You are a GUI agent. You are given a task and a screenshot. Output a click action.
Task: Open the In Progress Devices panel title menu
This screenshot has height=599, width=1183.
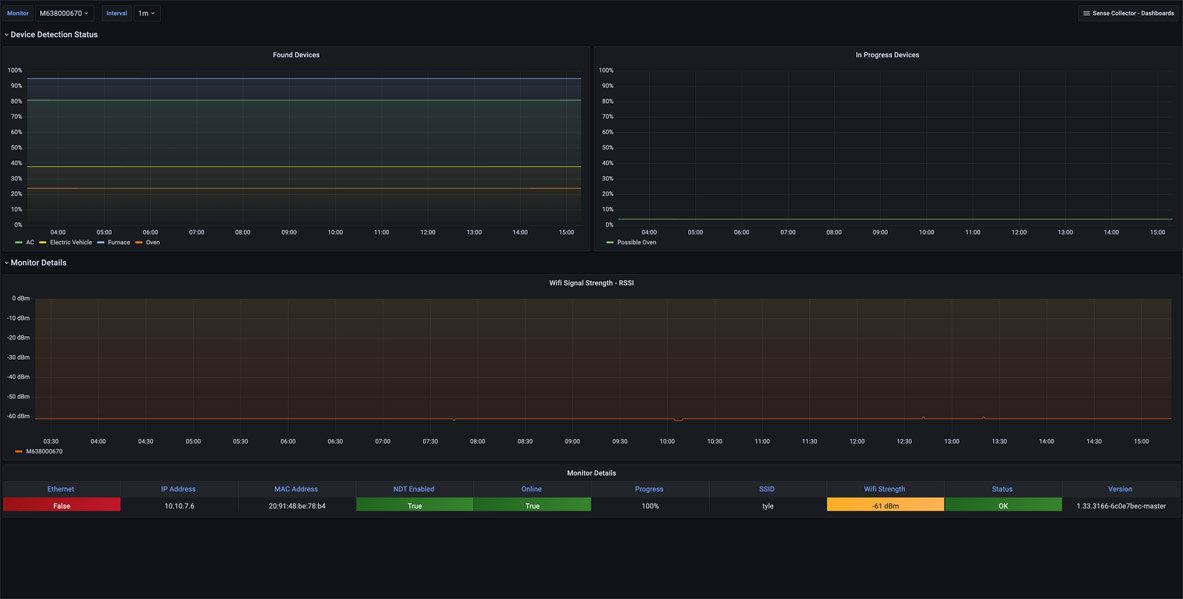[x=887, y=55]
